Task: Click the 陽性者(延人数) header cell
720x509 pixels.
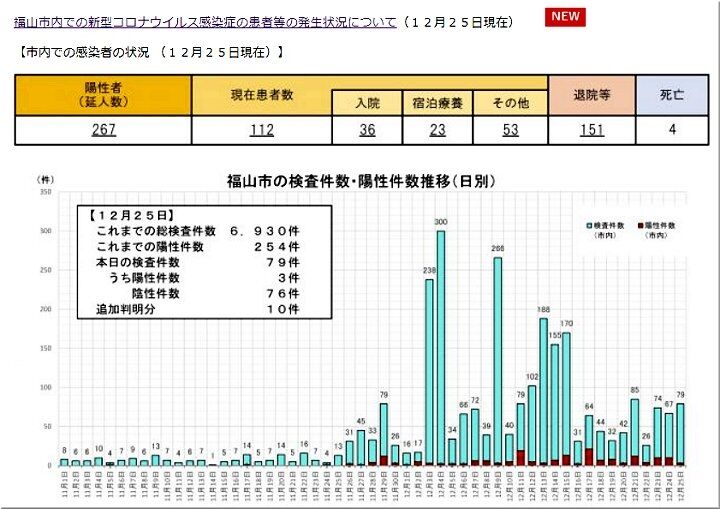Action: [x=103, y=95]
